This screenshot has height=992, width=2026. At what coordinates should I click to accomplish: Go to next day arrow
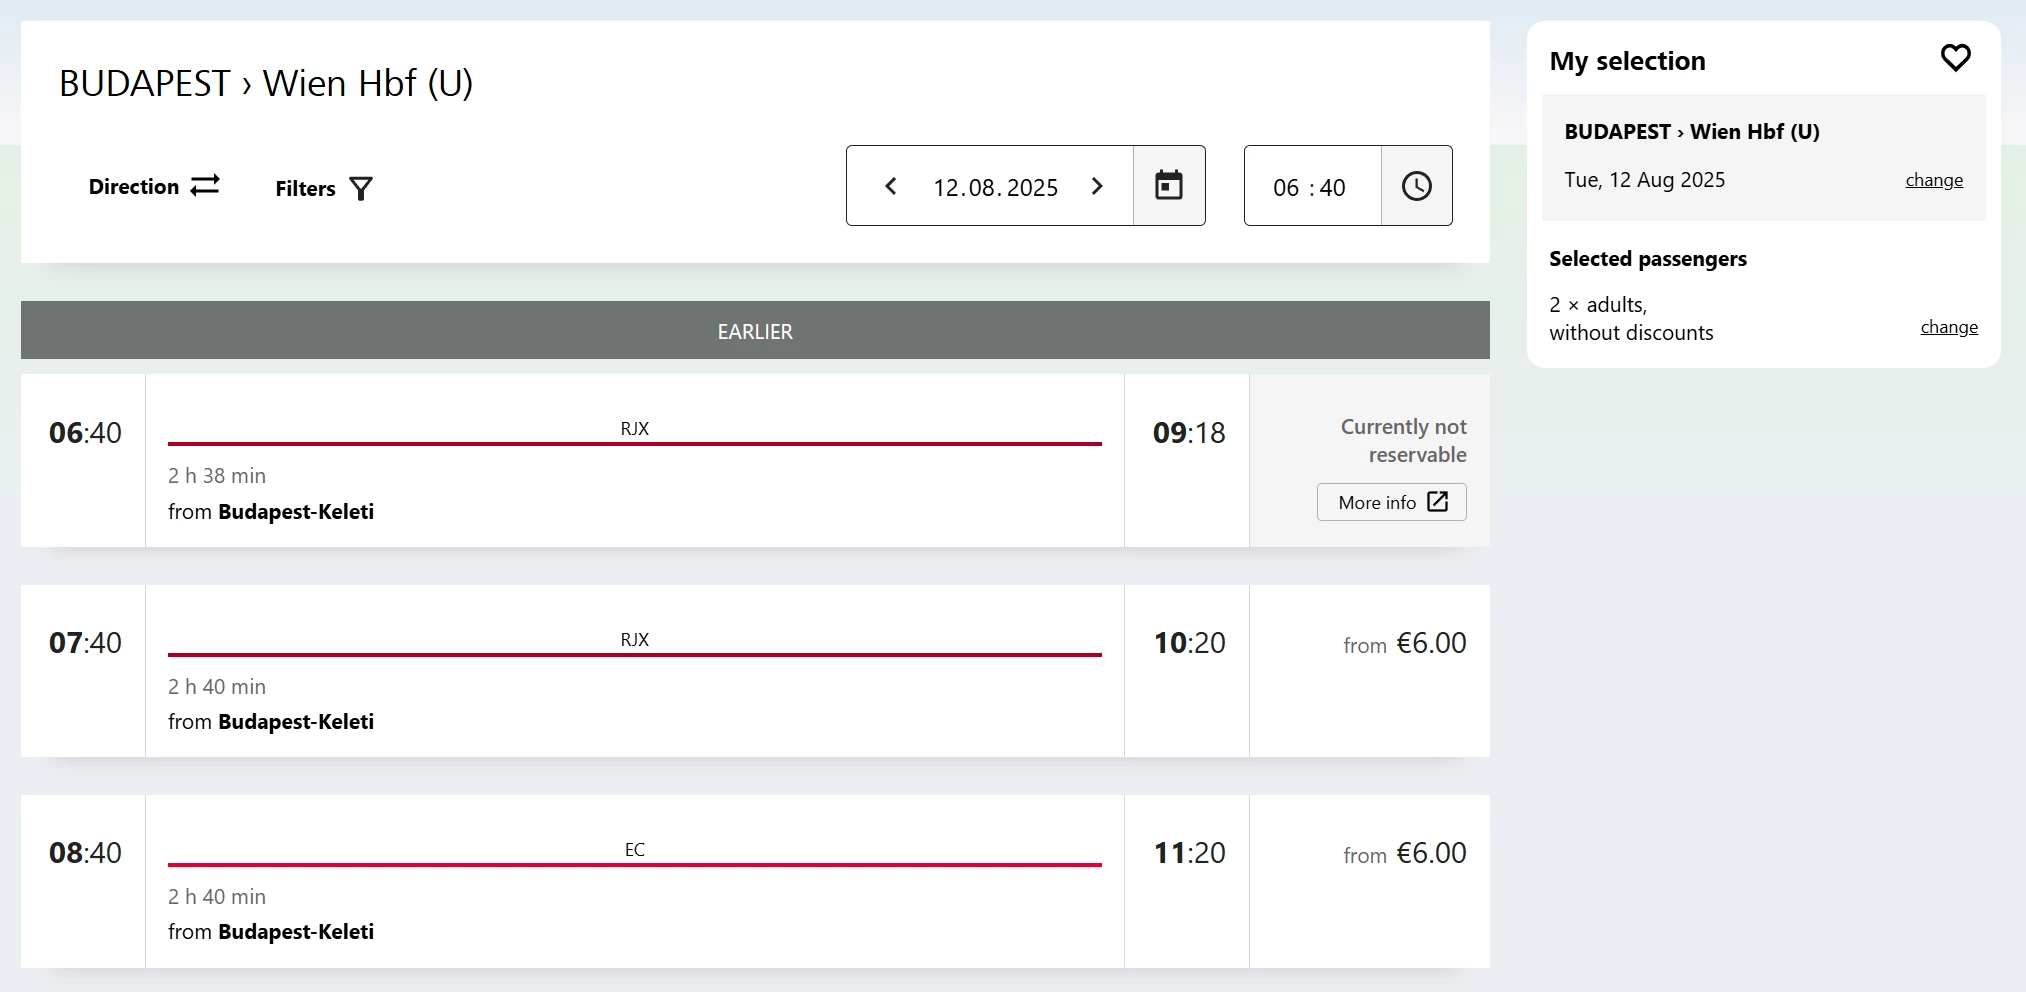[1097, 186]
